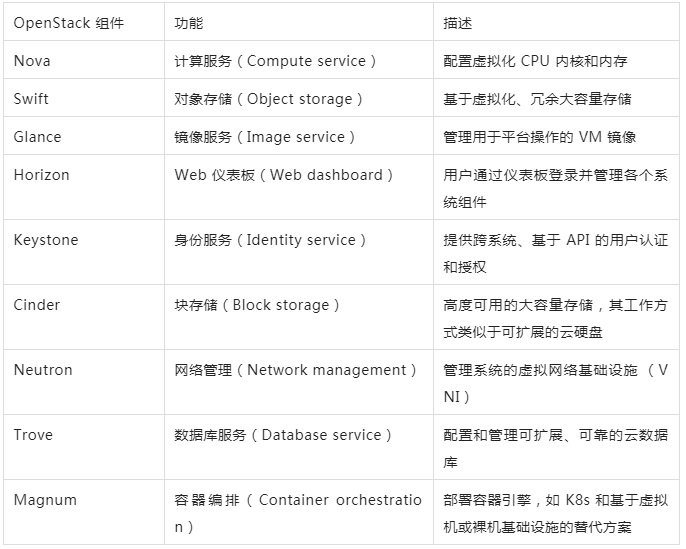Screen dimensions: 686x549
Task: Click "块存储 (Block storage)" cell
Action: point(258,305)
